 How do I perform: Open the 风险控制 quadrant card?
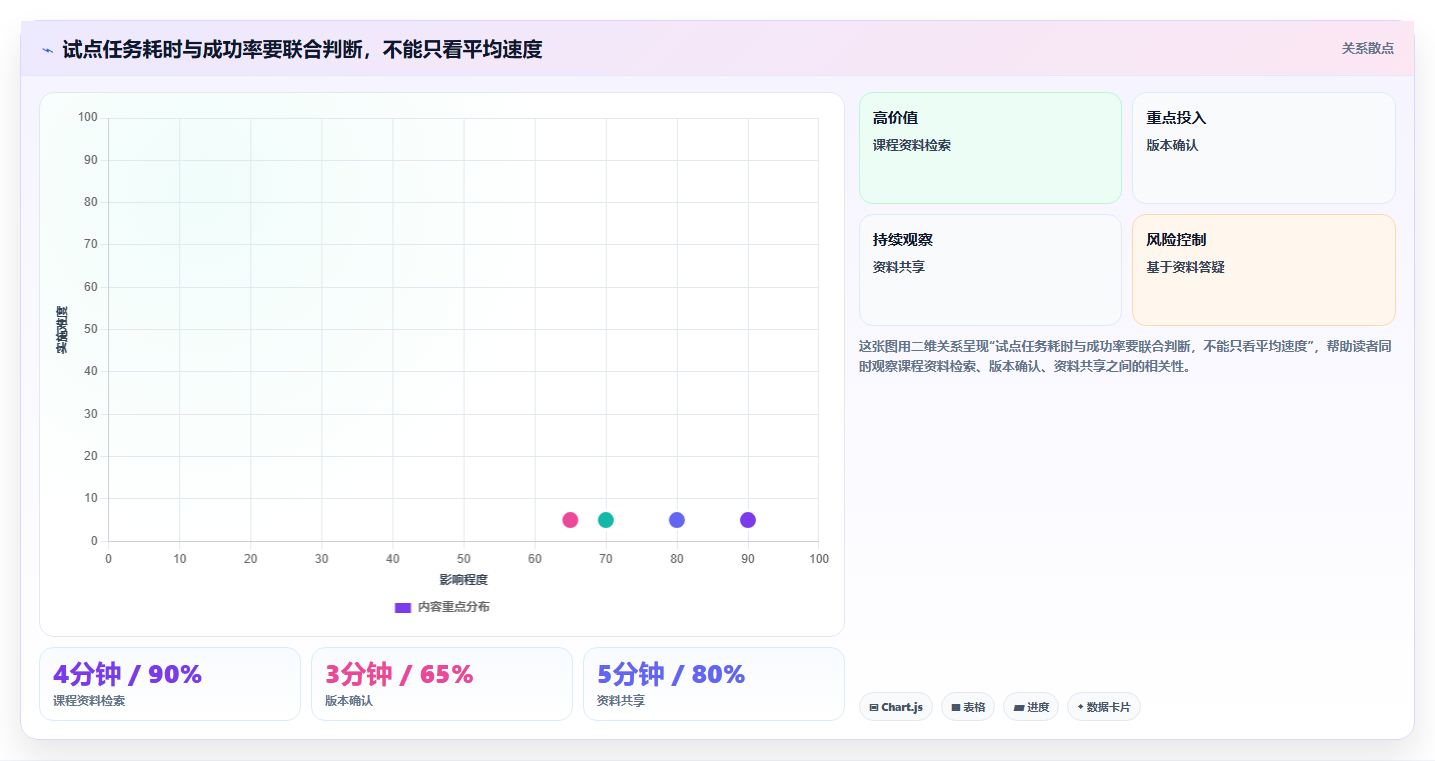click(1264, 270)
